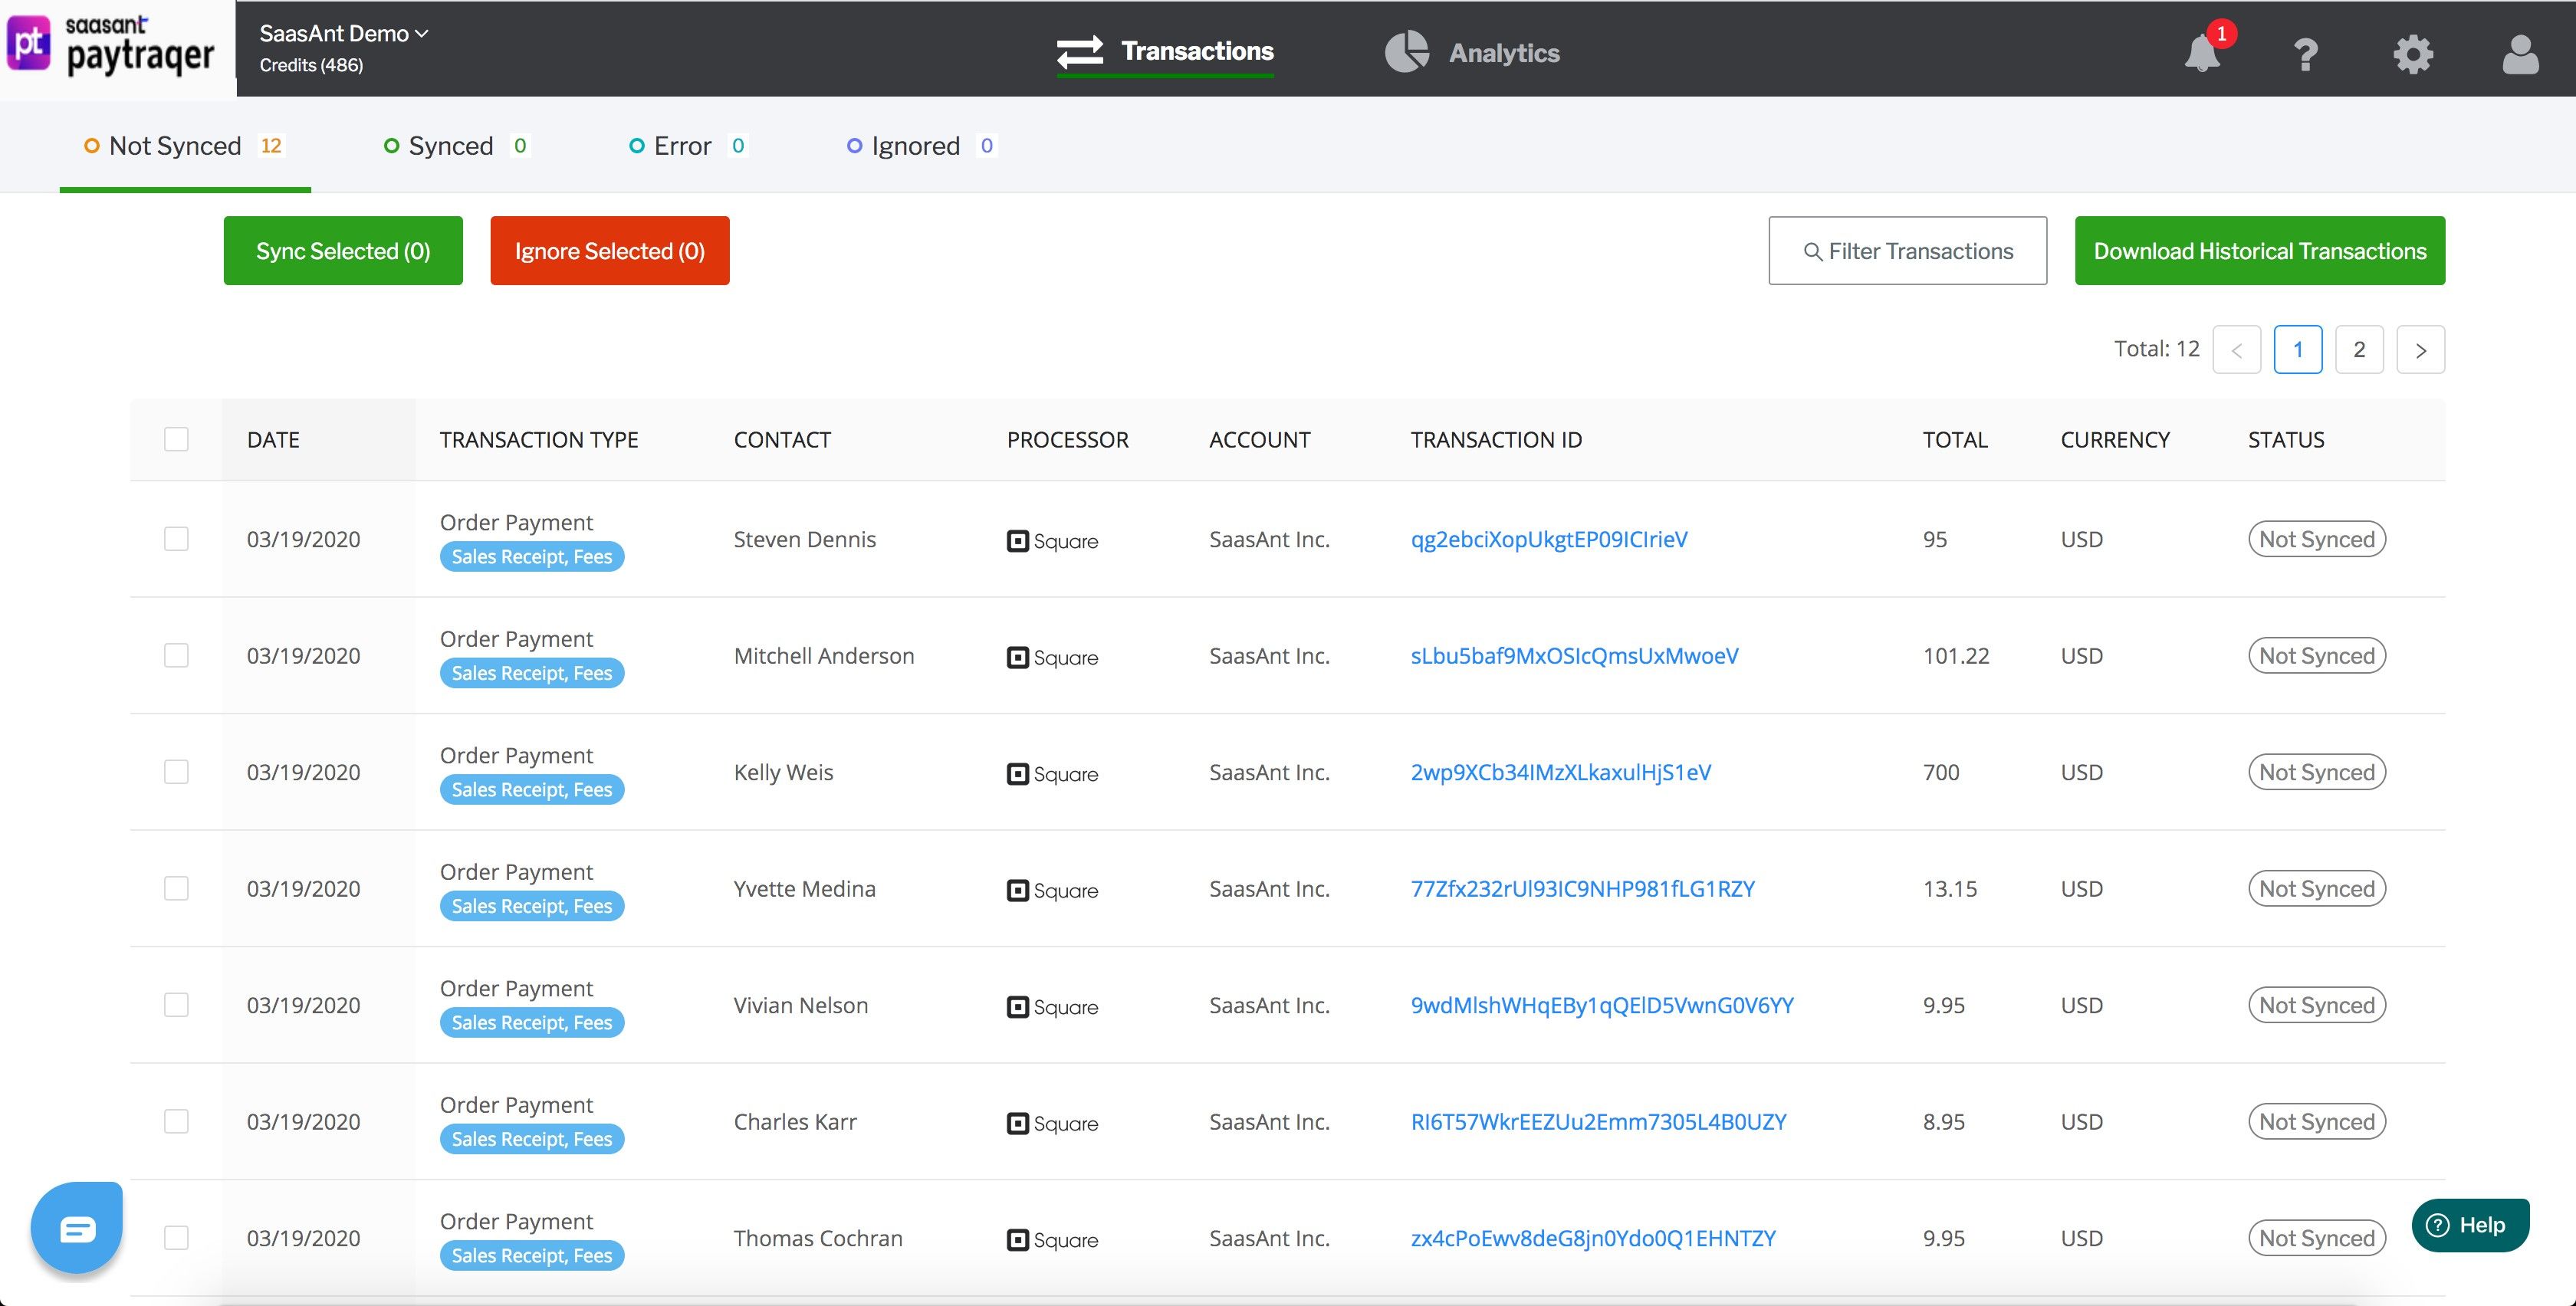Viewport: 2576px width, 1306px height.
Task: Check the Thomas Cochran transaction checkbox
Action: 176,1238
